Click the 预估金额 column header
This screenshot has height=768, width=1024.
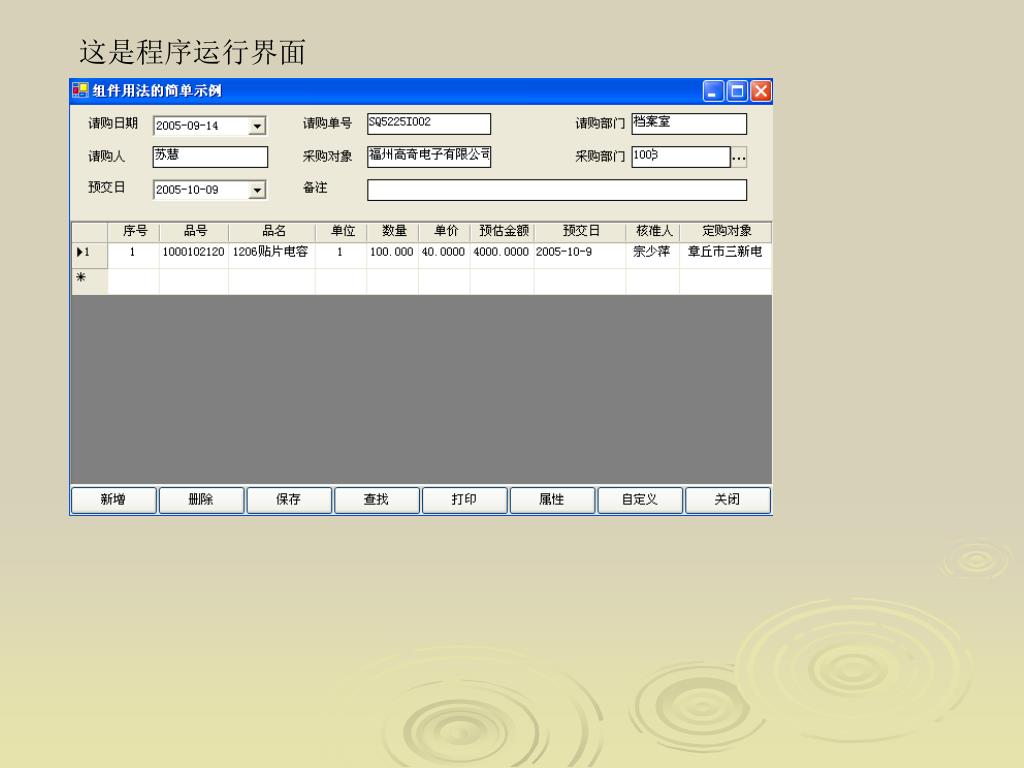tap(502, 231)
